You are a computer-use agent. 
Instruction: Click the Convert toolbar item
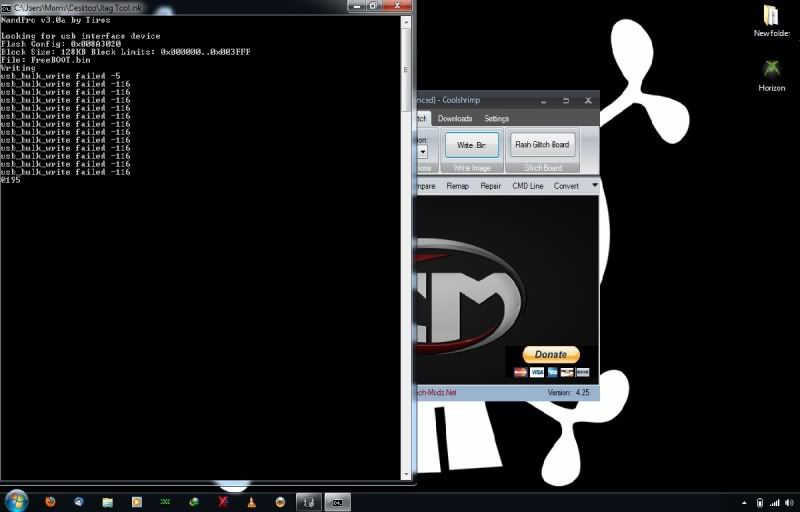[566, 186]
